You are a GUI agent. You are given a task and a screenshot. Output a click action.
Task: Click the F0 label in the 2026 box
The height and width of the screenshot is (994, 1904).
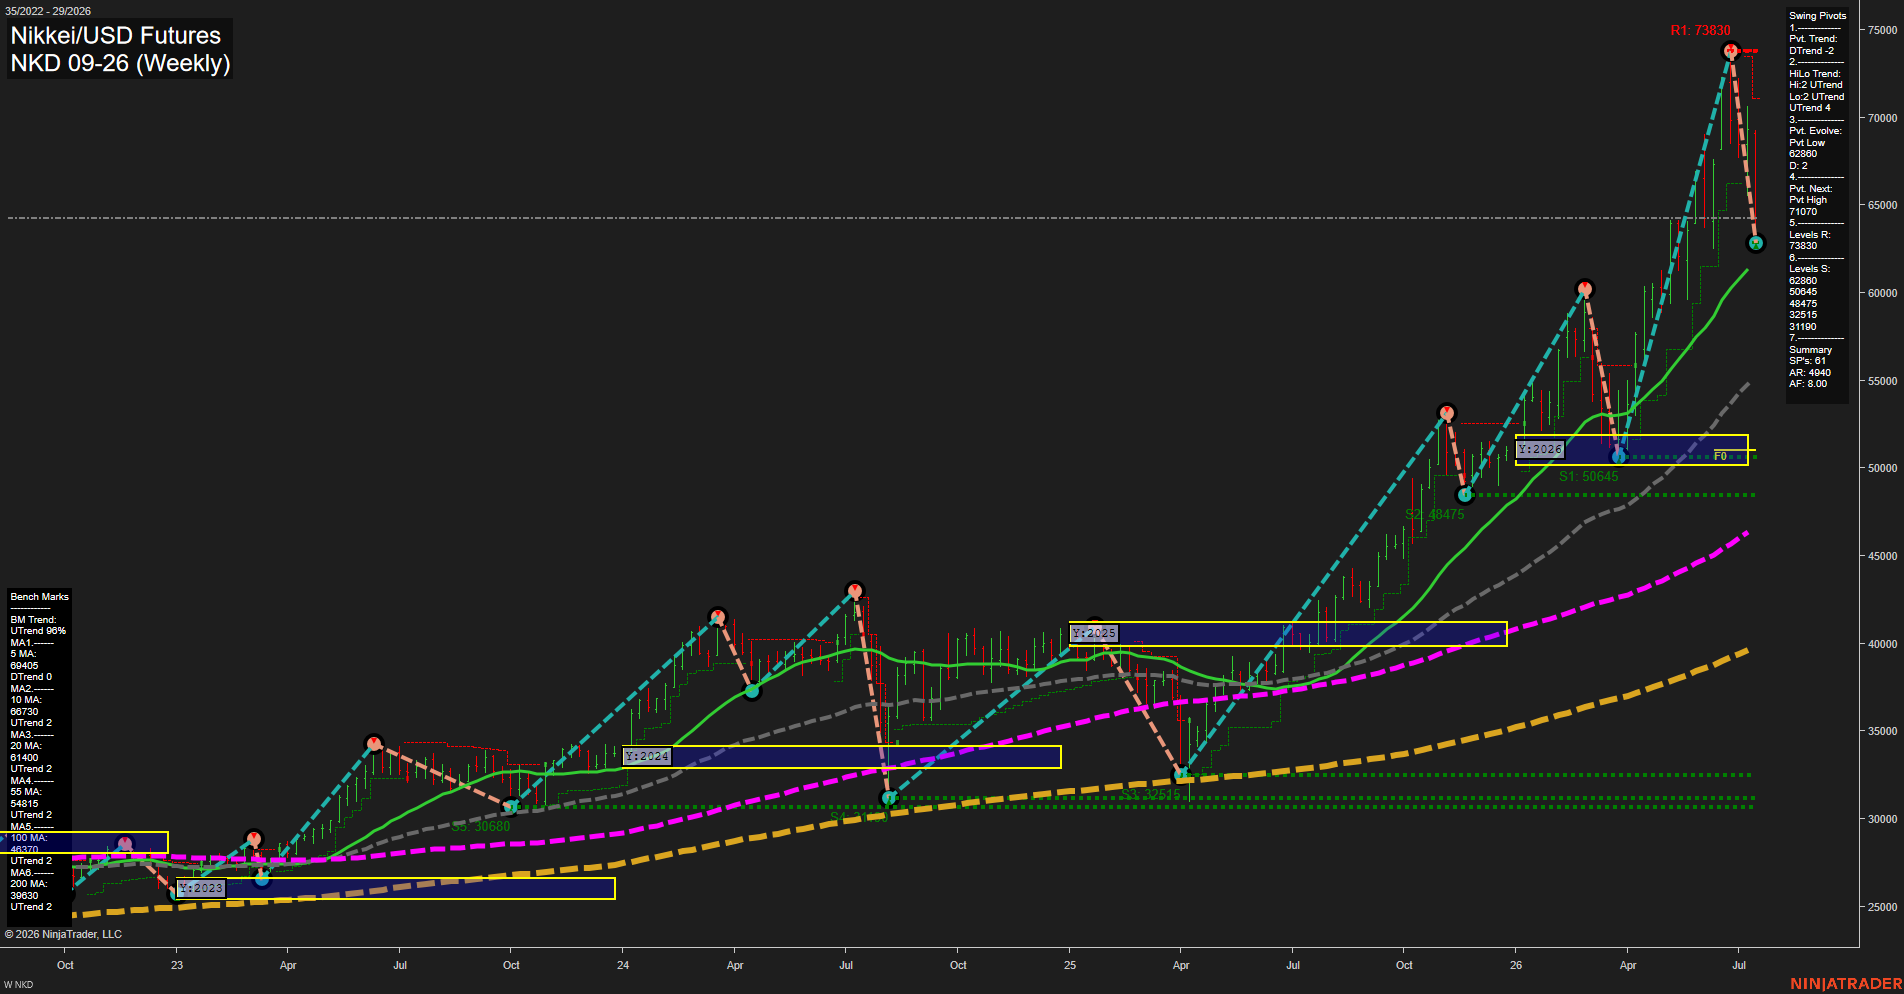click(x=1720, y=456)
